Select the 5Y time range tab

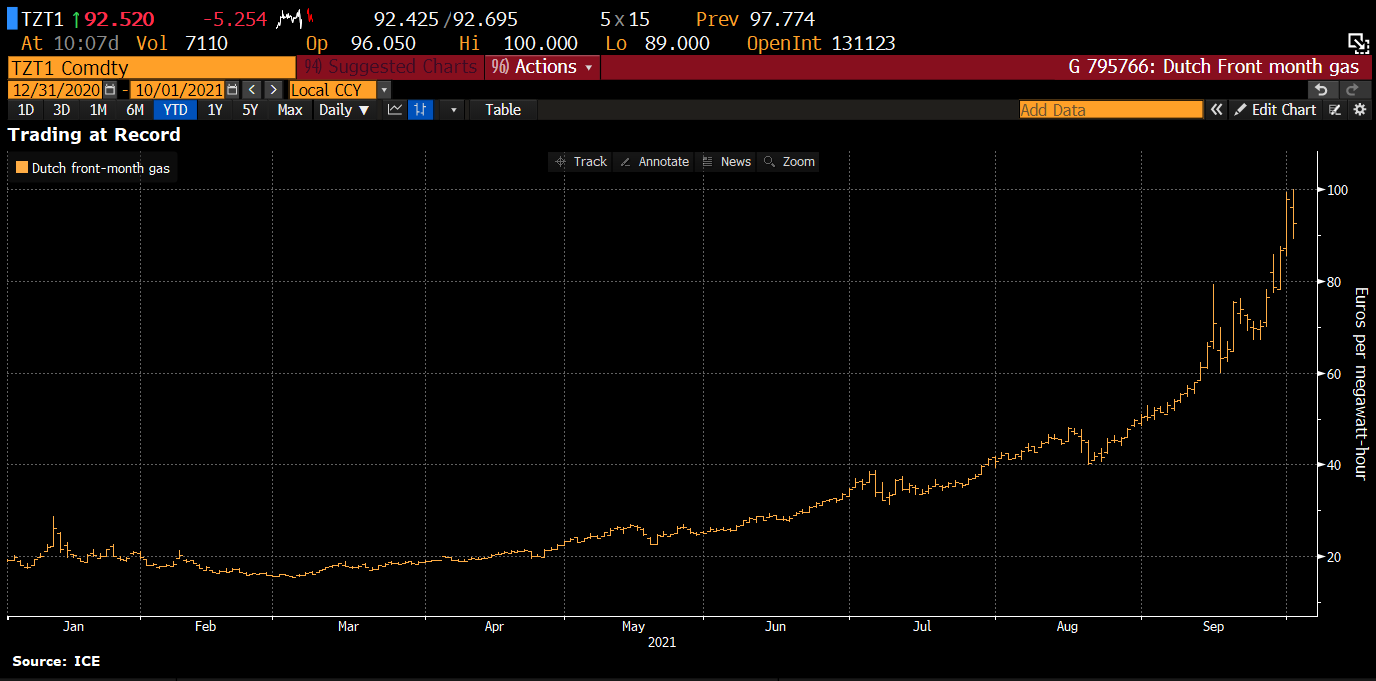250,110
